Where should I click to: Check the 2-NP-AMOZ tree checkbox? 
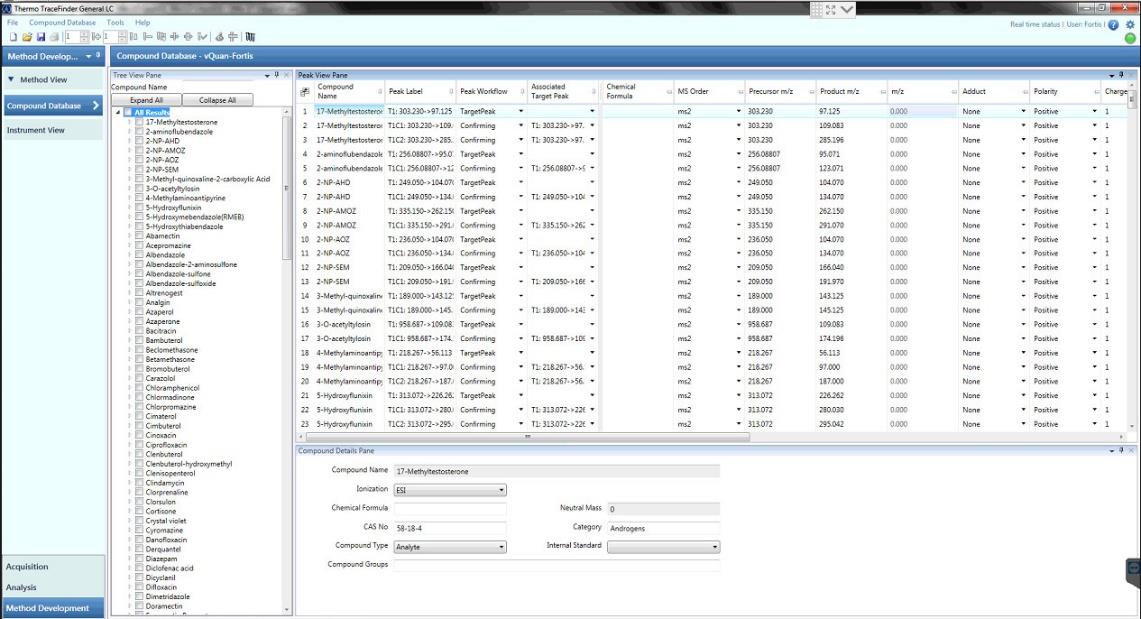[139, 151]
